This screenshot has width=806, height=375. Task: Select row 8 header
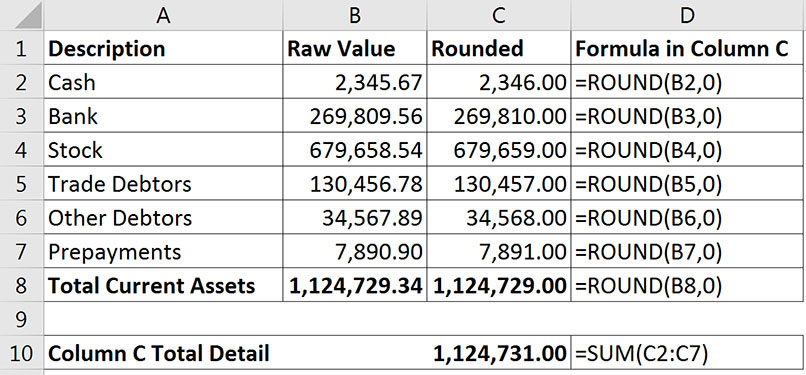pos(22,285)
